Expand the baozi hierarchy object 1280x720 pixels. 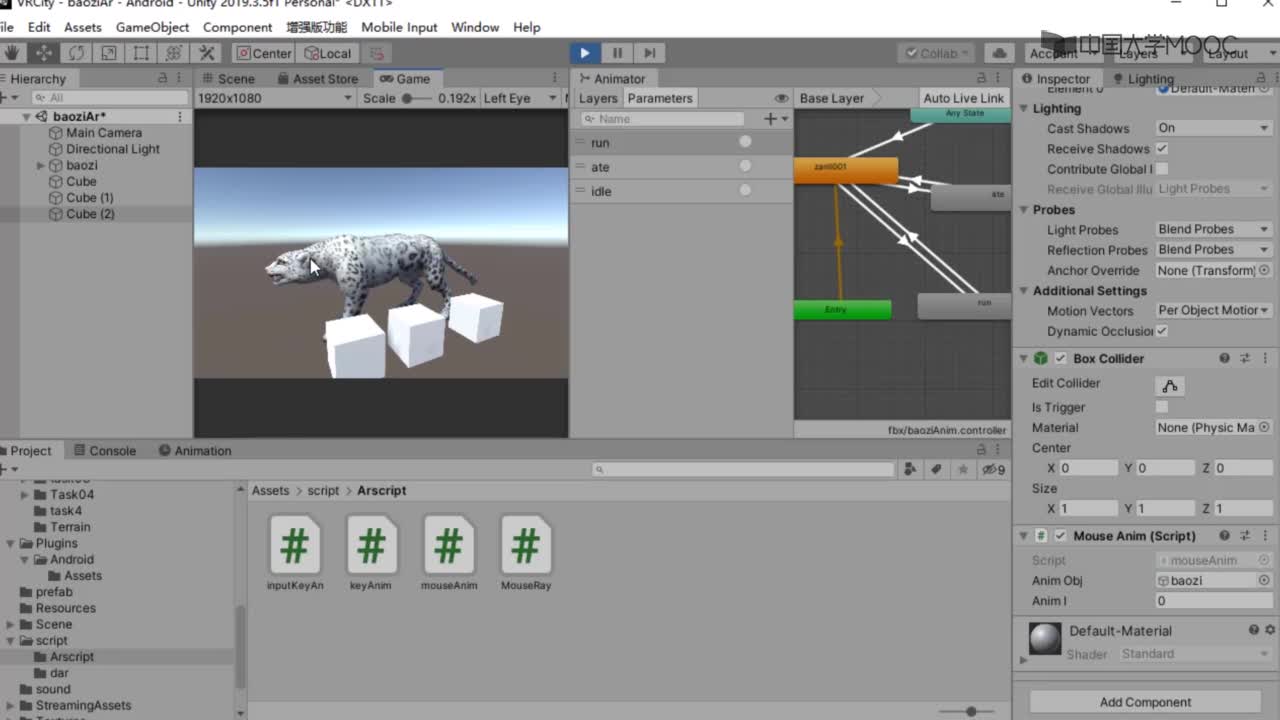pos(41,165)
